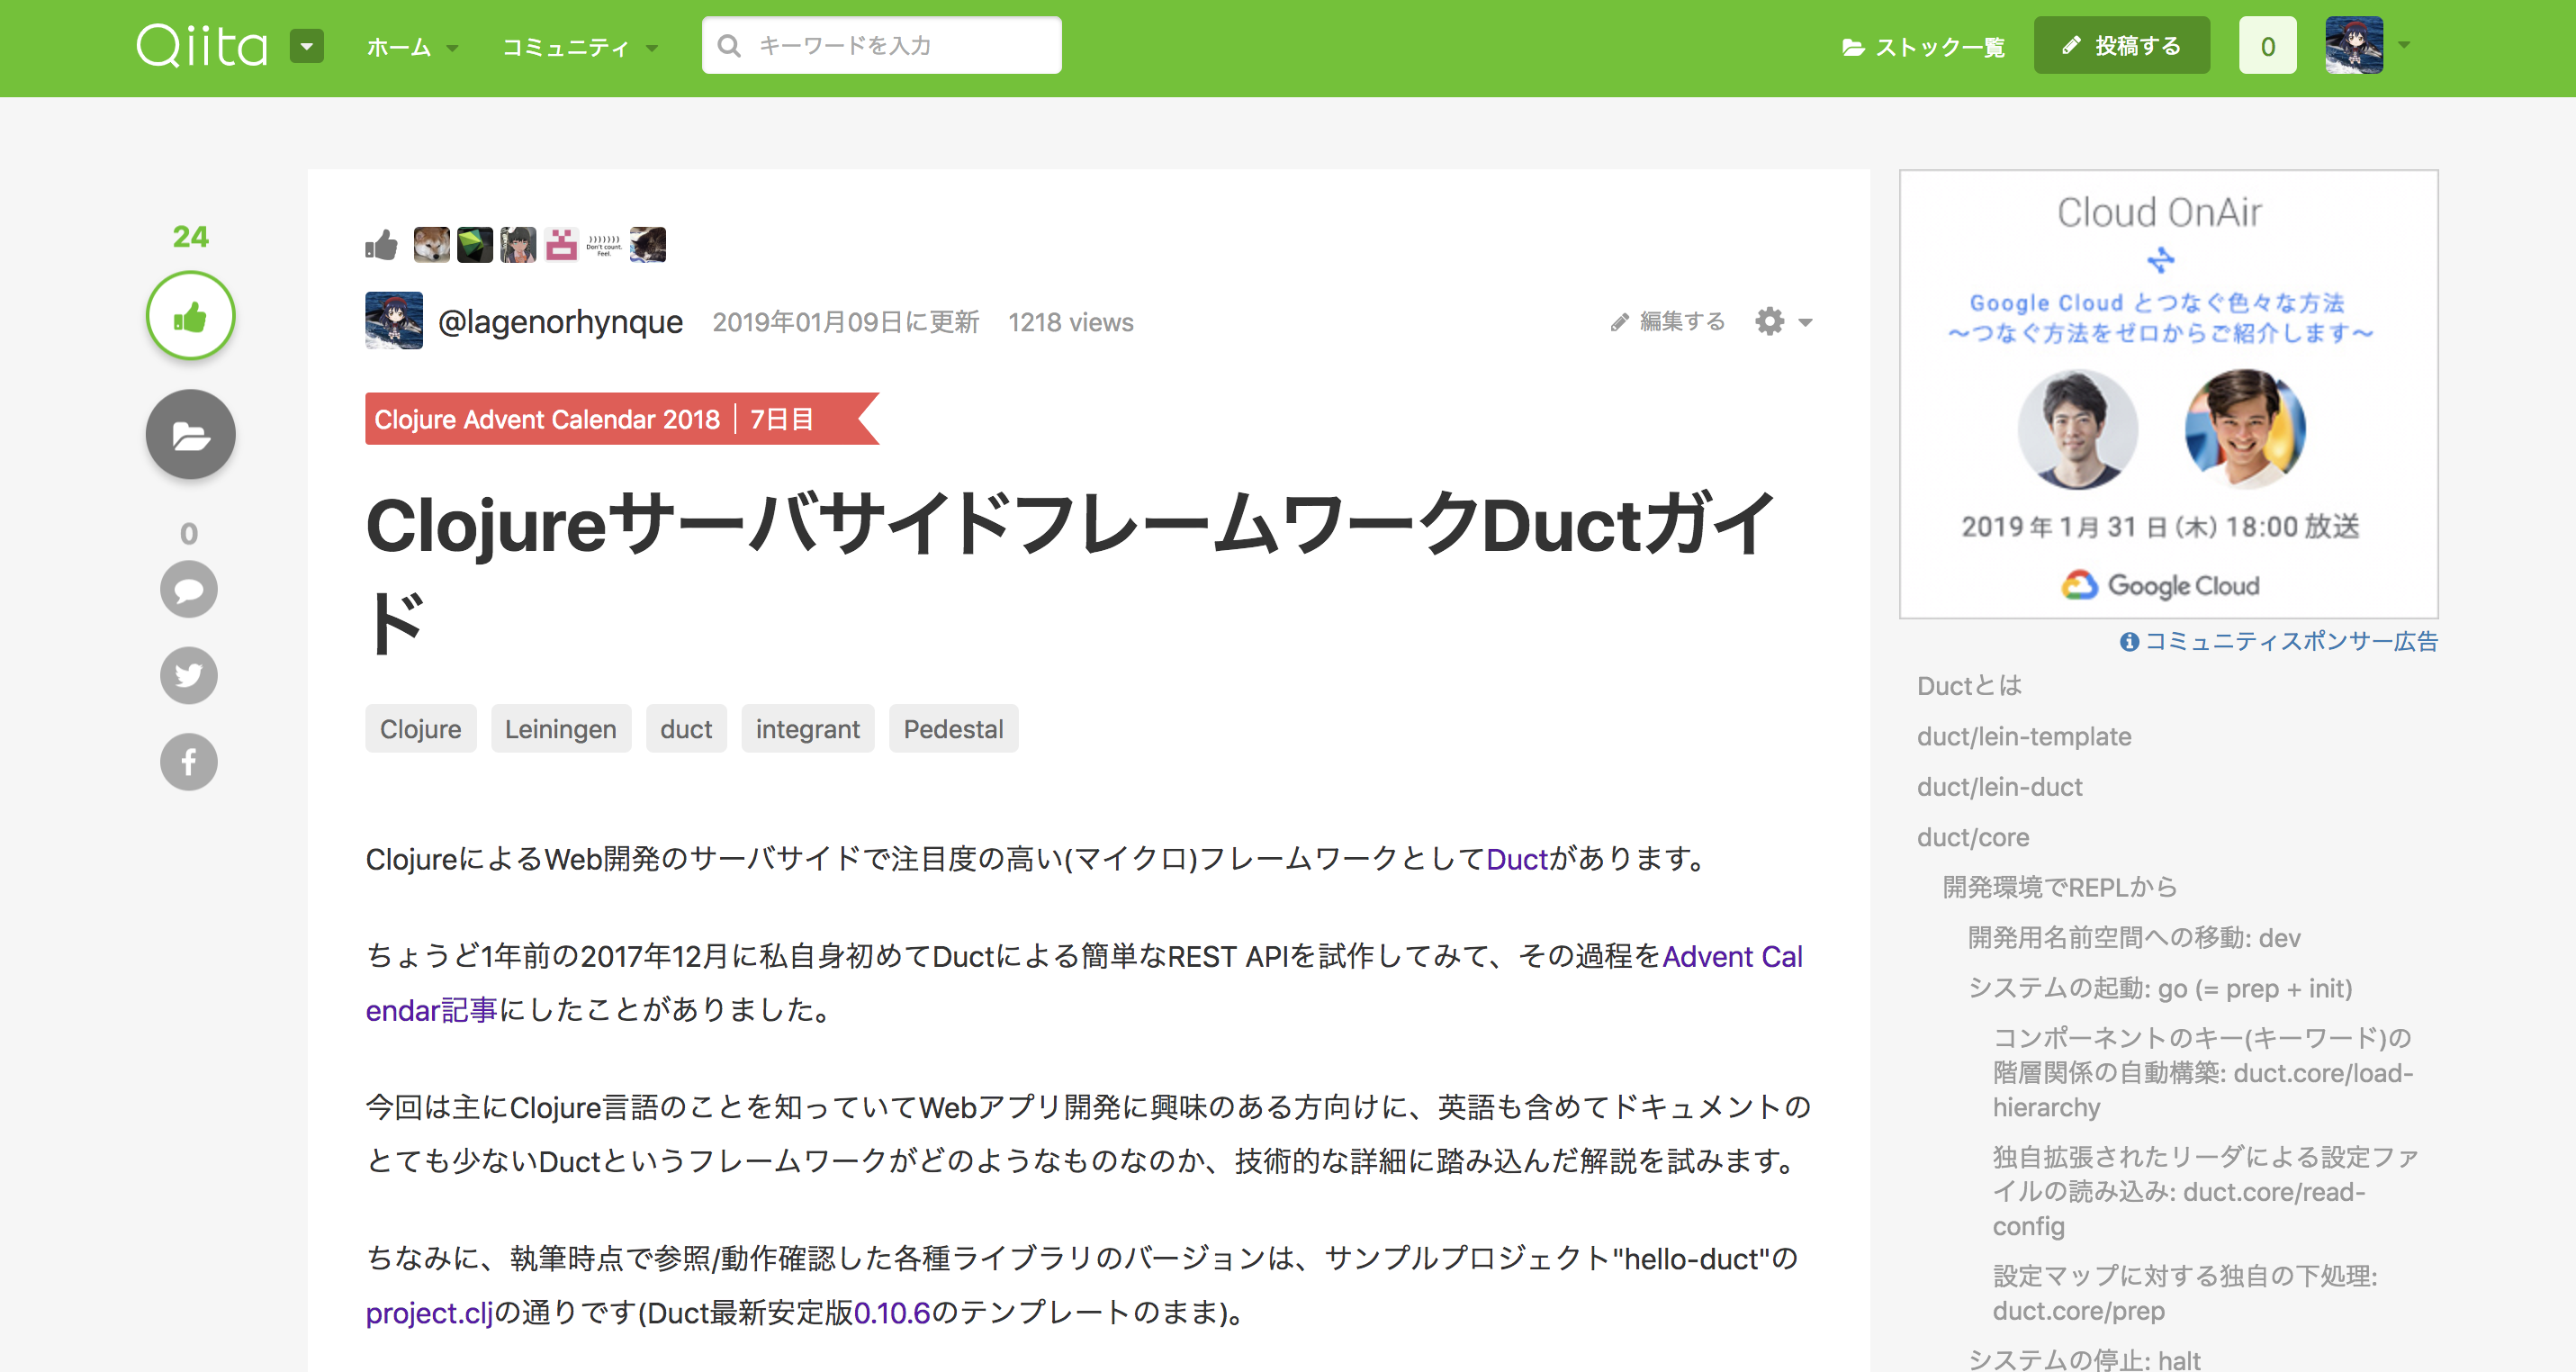Click the green like thumbs-up button
2576x1372 pixels.
[x=190, y=317]
